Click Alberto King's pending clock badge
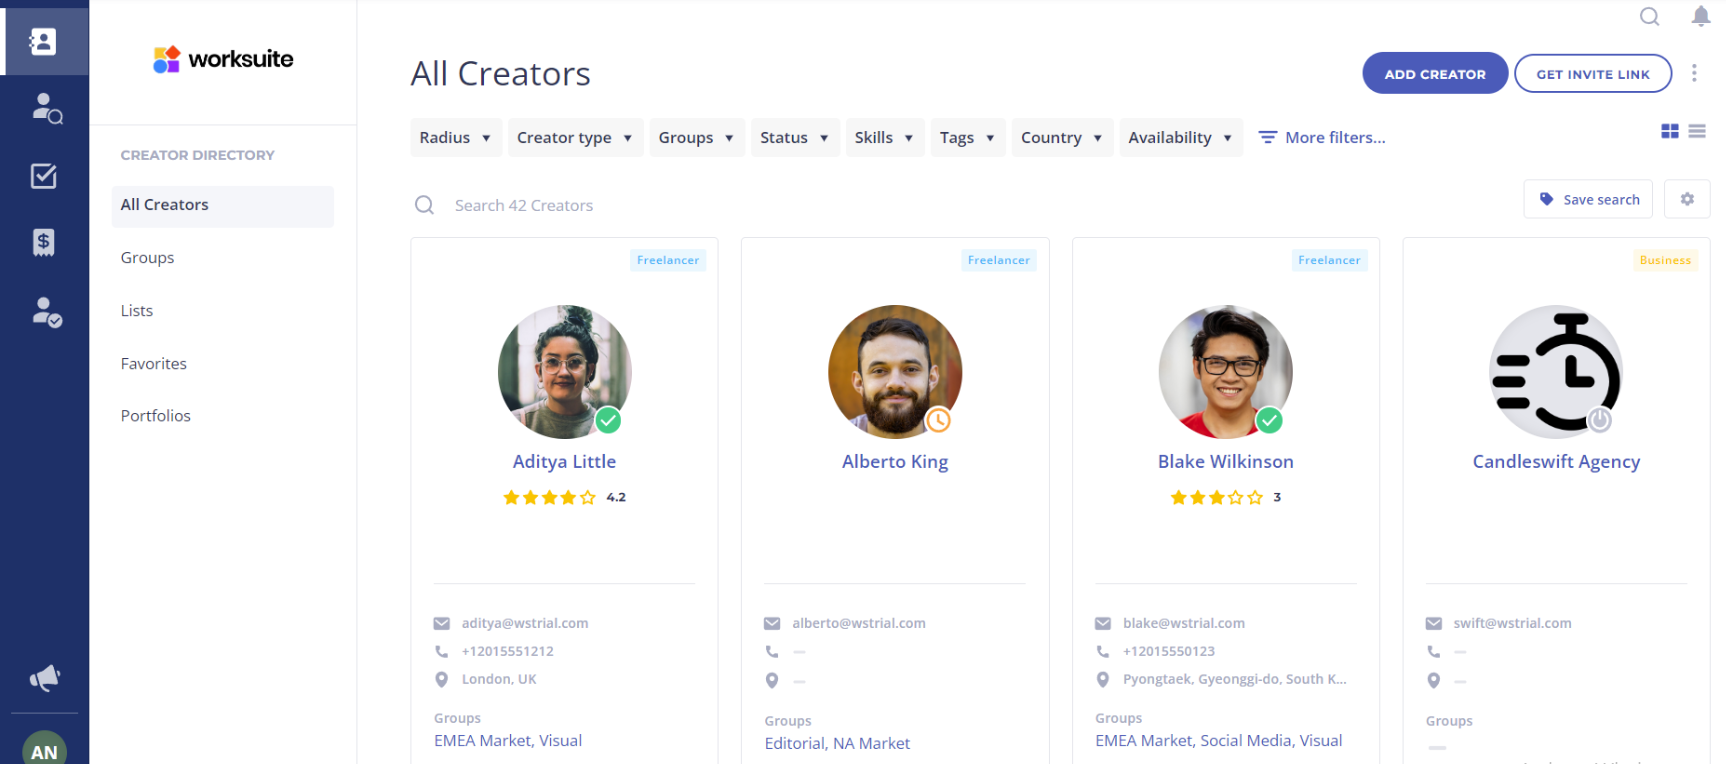1726x764 pixels. tap(938, 420)
